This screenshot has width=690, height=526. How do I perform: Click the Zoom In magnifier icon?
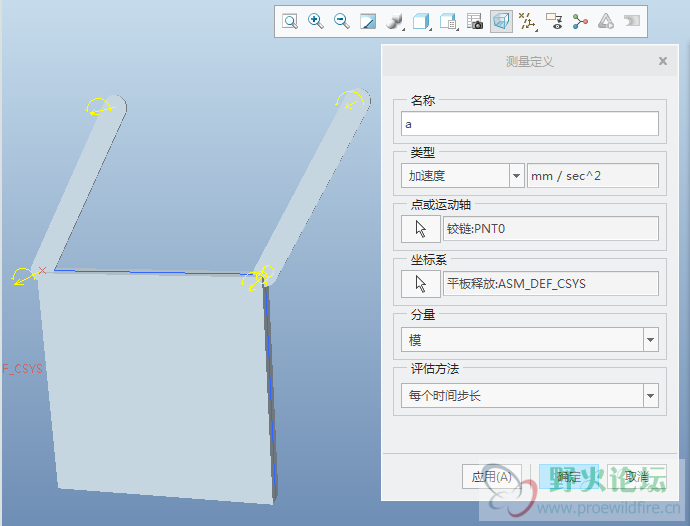[316, 21]
